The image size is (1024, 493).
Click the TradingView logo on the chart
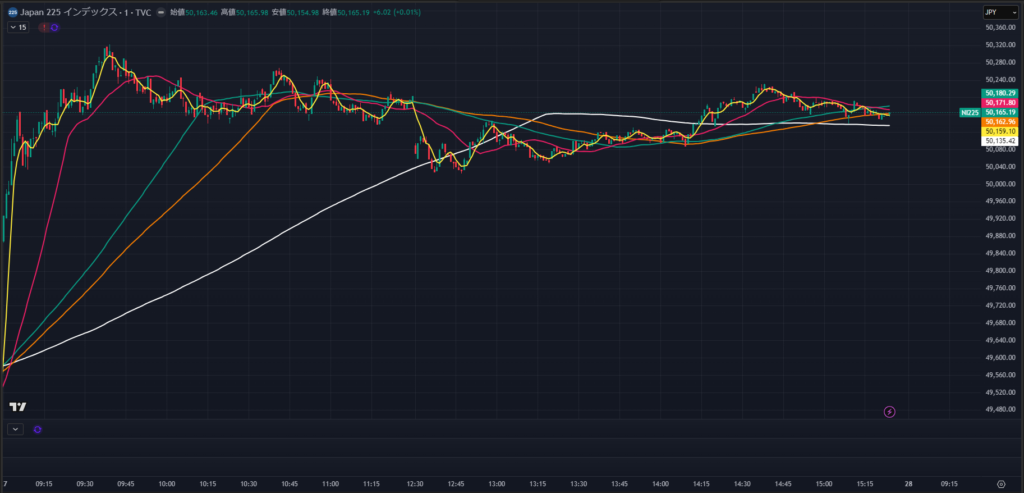click(17, 407)
